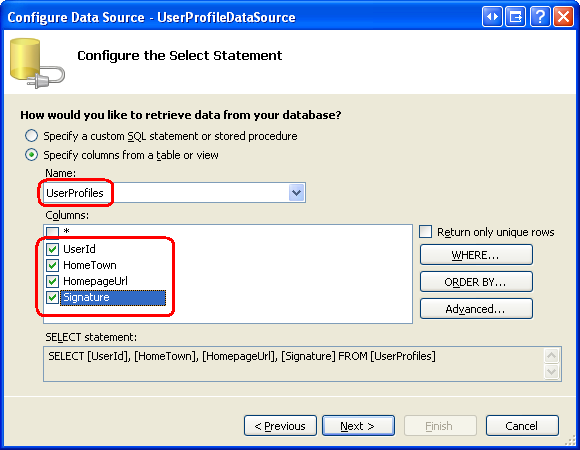Click the window-restore icon beside help button

516,17
